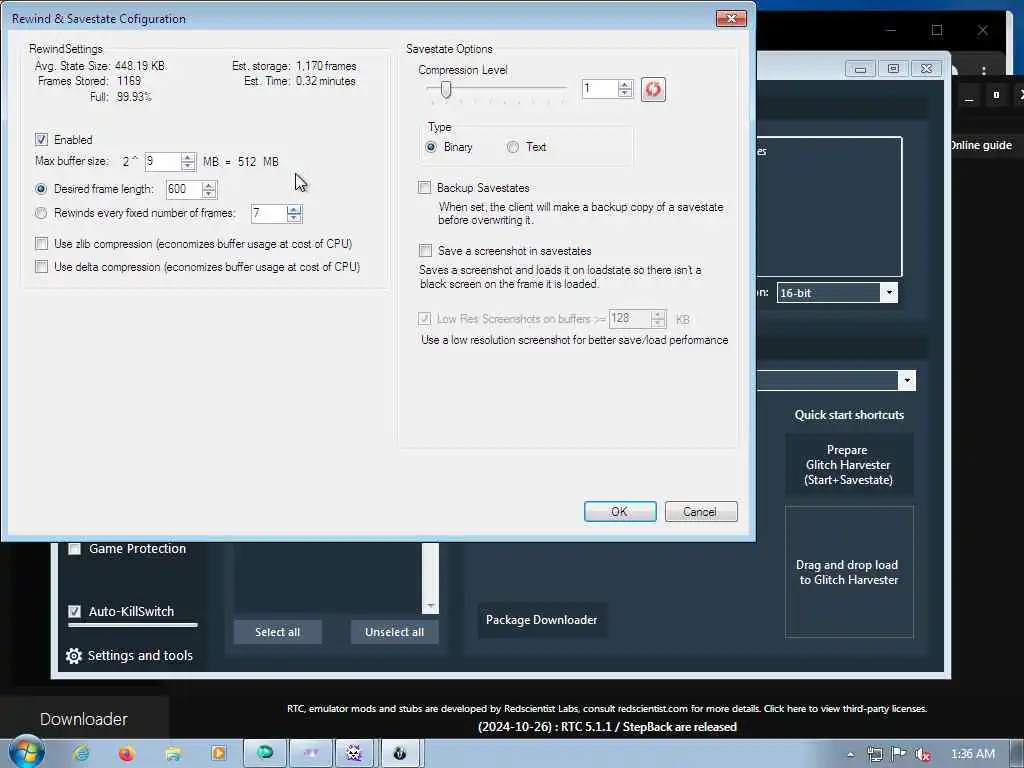The image size is (1024, 768).
Task: Open Windows Explorer folder taskbar icon
Action: [x=172, y=754]
